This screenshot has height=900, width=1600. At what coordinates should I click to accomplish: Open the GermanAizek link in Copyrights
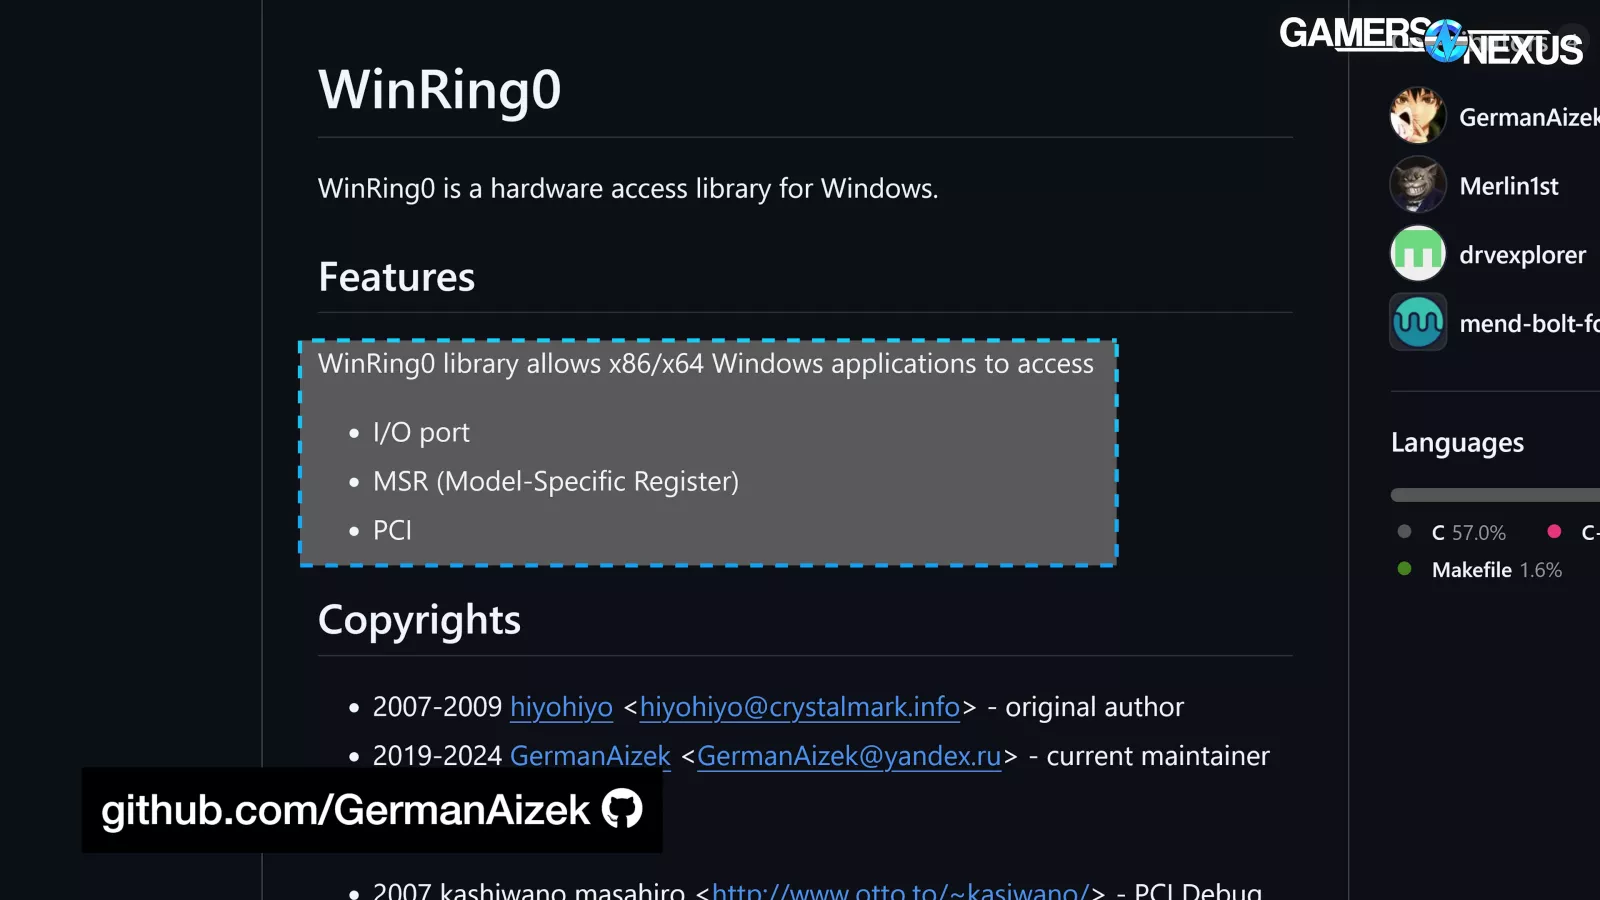point(590,756)
